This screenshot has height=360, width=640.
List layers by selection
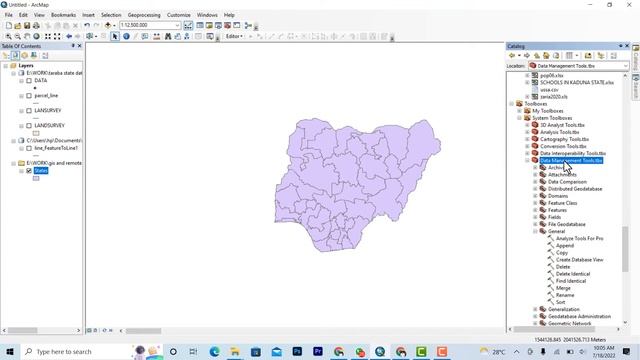(x=34, y=56)
